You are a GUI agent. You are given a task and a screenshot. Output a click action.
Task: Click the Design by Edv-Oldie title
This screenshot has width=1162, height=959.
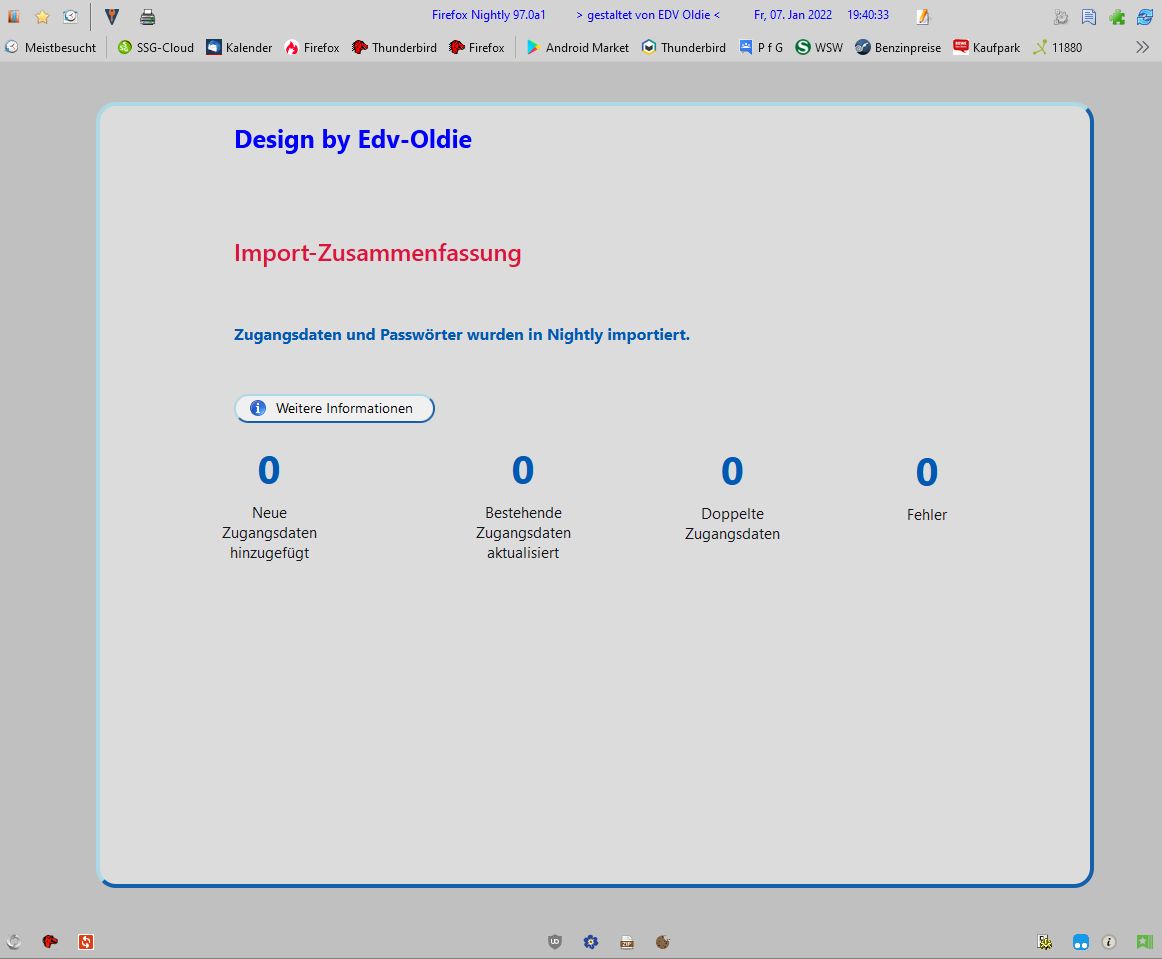pos(353,139)
